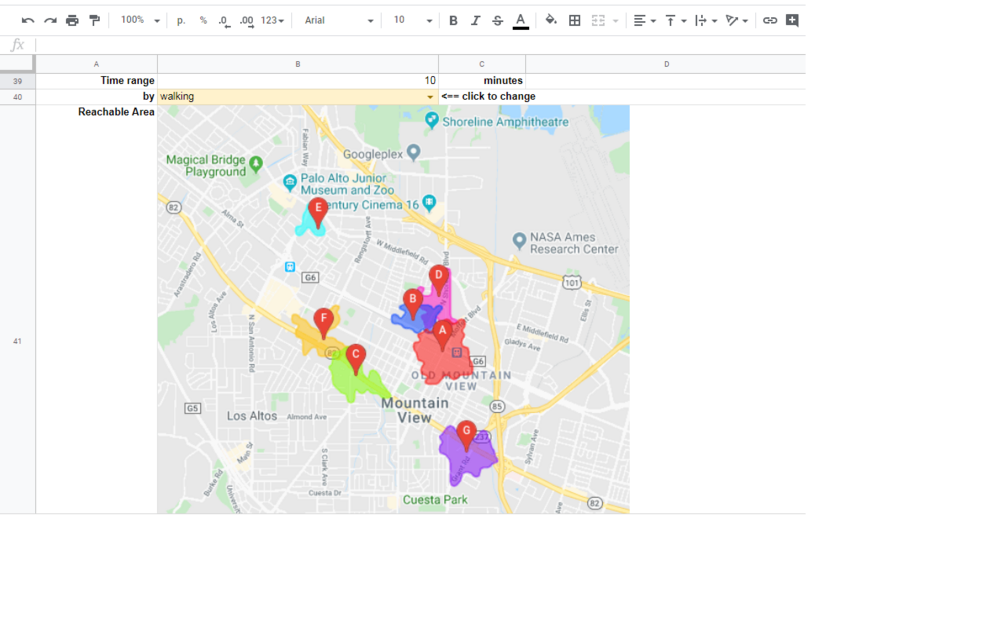Open the Arial font dropdown

pyautogui.click(x=338, y=21)
